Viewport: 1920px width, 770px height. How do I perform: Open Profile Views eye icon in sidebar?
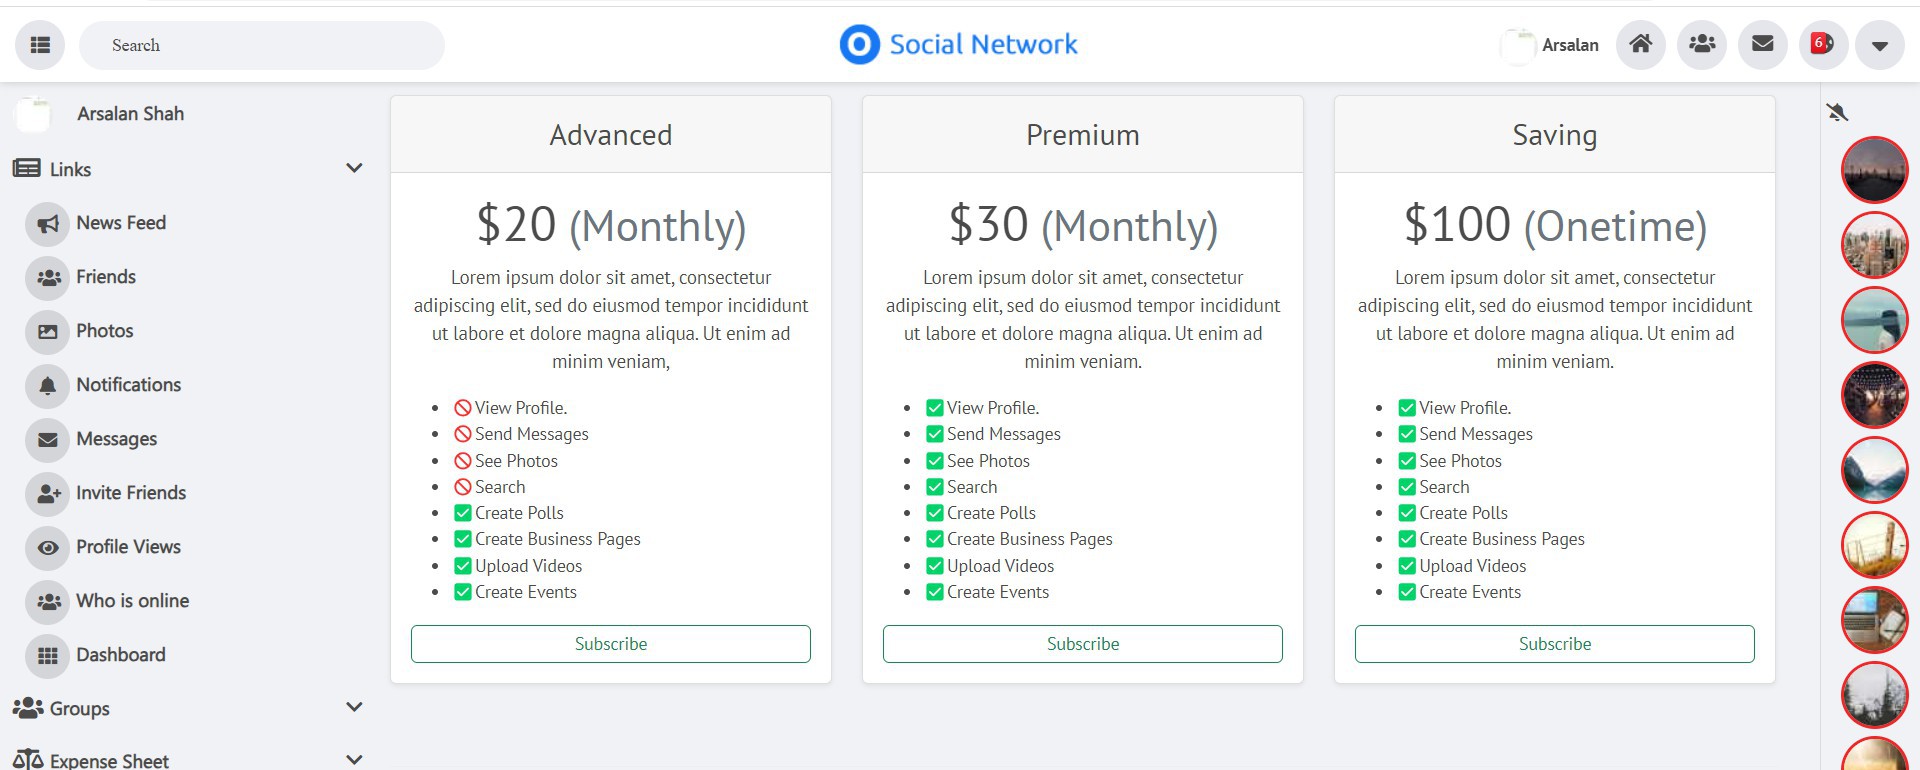pyautogui.click(x=48, y=547)
